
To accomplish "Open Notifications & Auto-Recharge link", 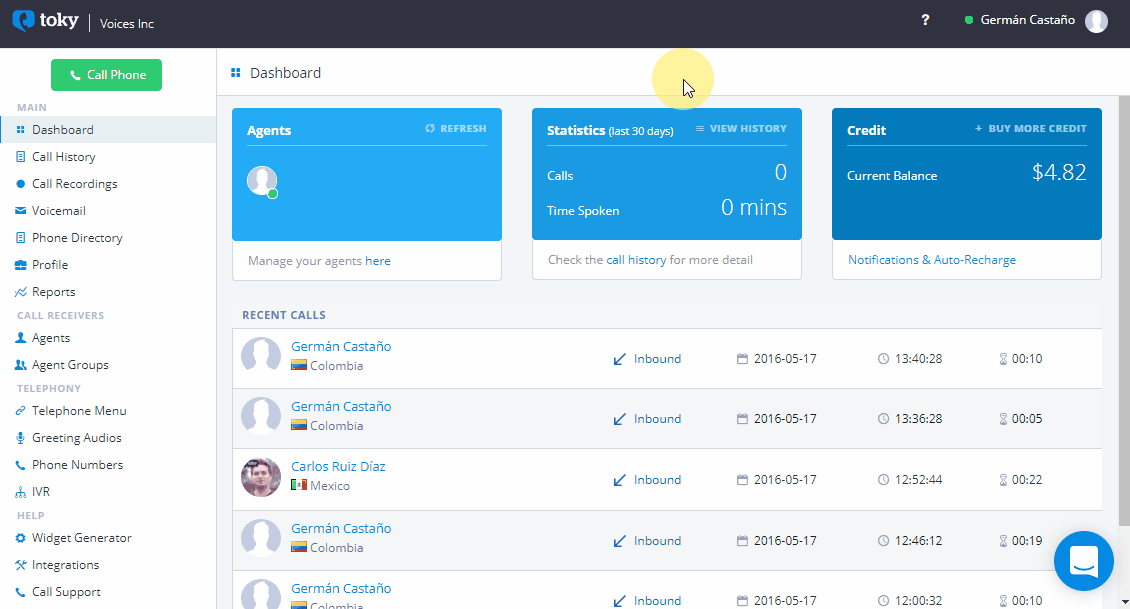I will tap(931, 260).
